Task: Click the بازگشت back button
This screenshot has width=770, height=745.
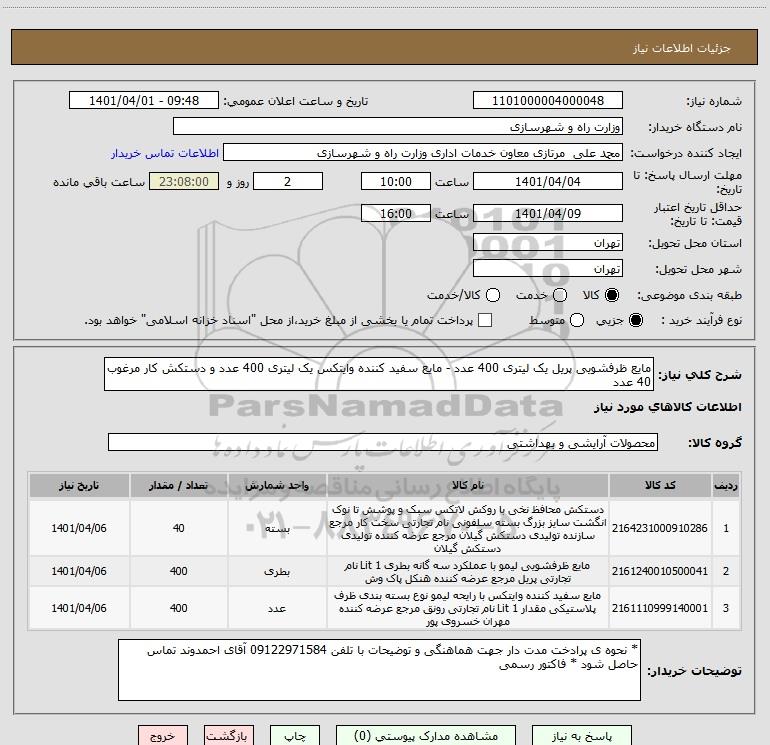Action: click(x=229, y=736)
